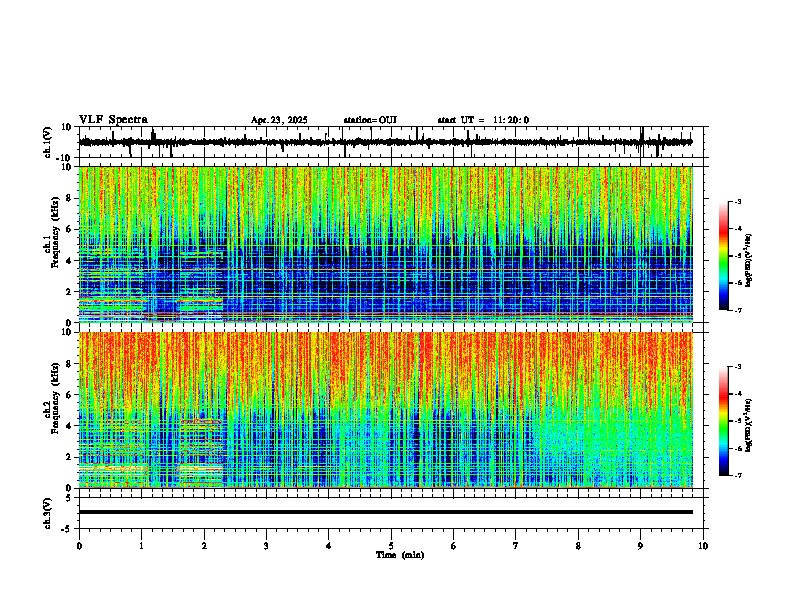Click the ch.2 spectrogram color scale bar
Viewport: 792px width, 612px height.
(x=724, y=421)
